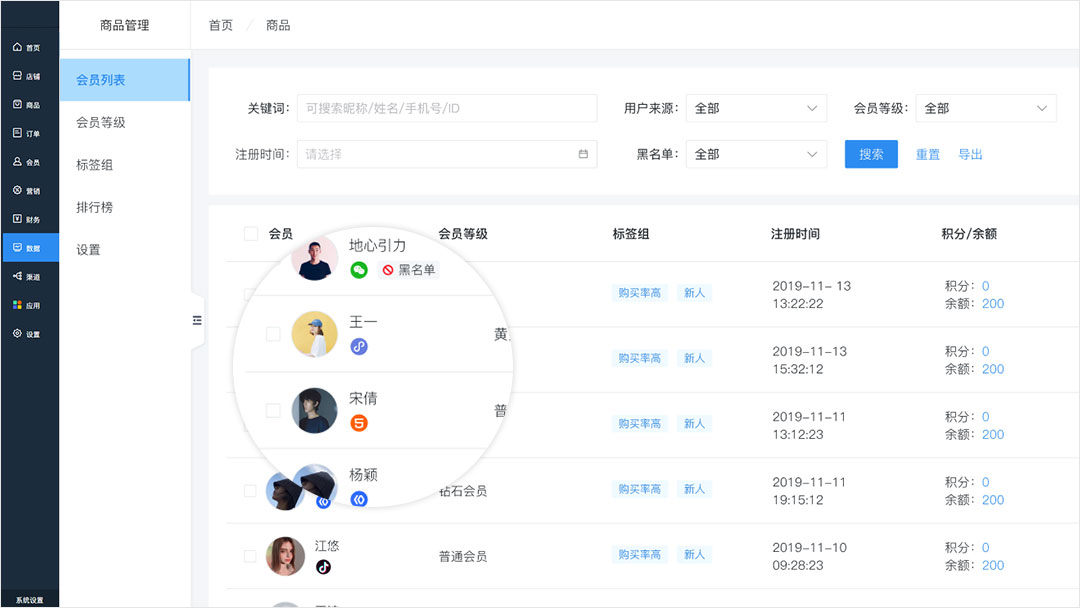Toggle the select-all checkbox beside 会员 header

click(x=251, y=234)
